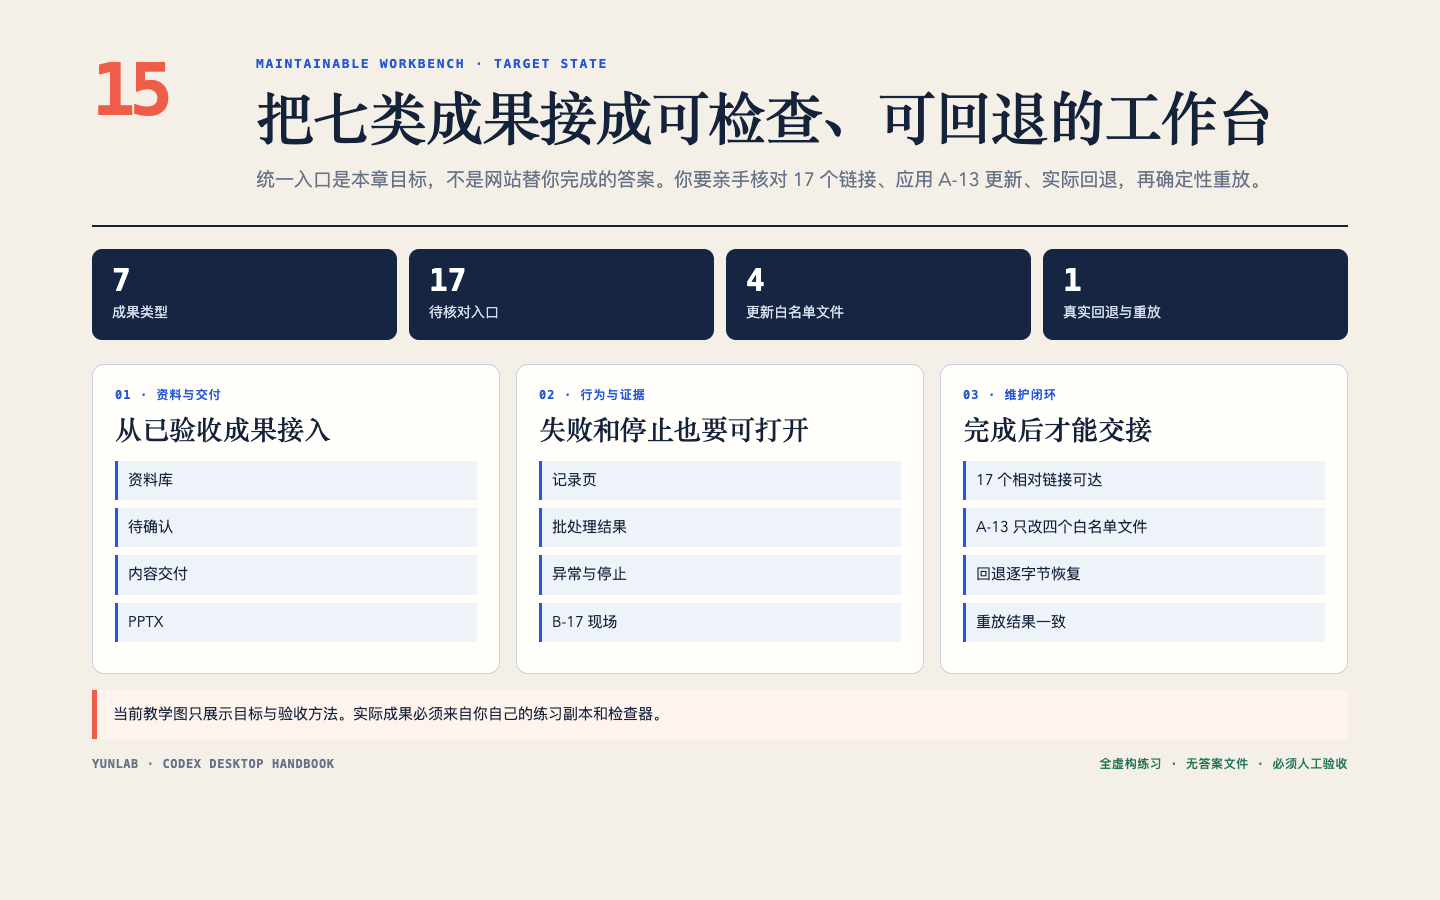Click the chapter number 15
Viewport: 1440px width, 900px height.
point(132,89)
